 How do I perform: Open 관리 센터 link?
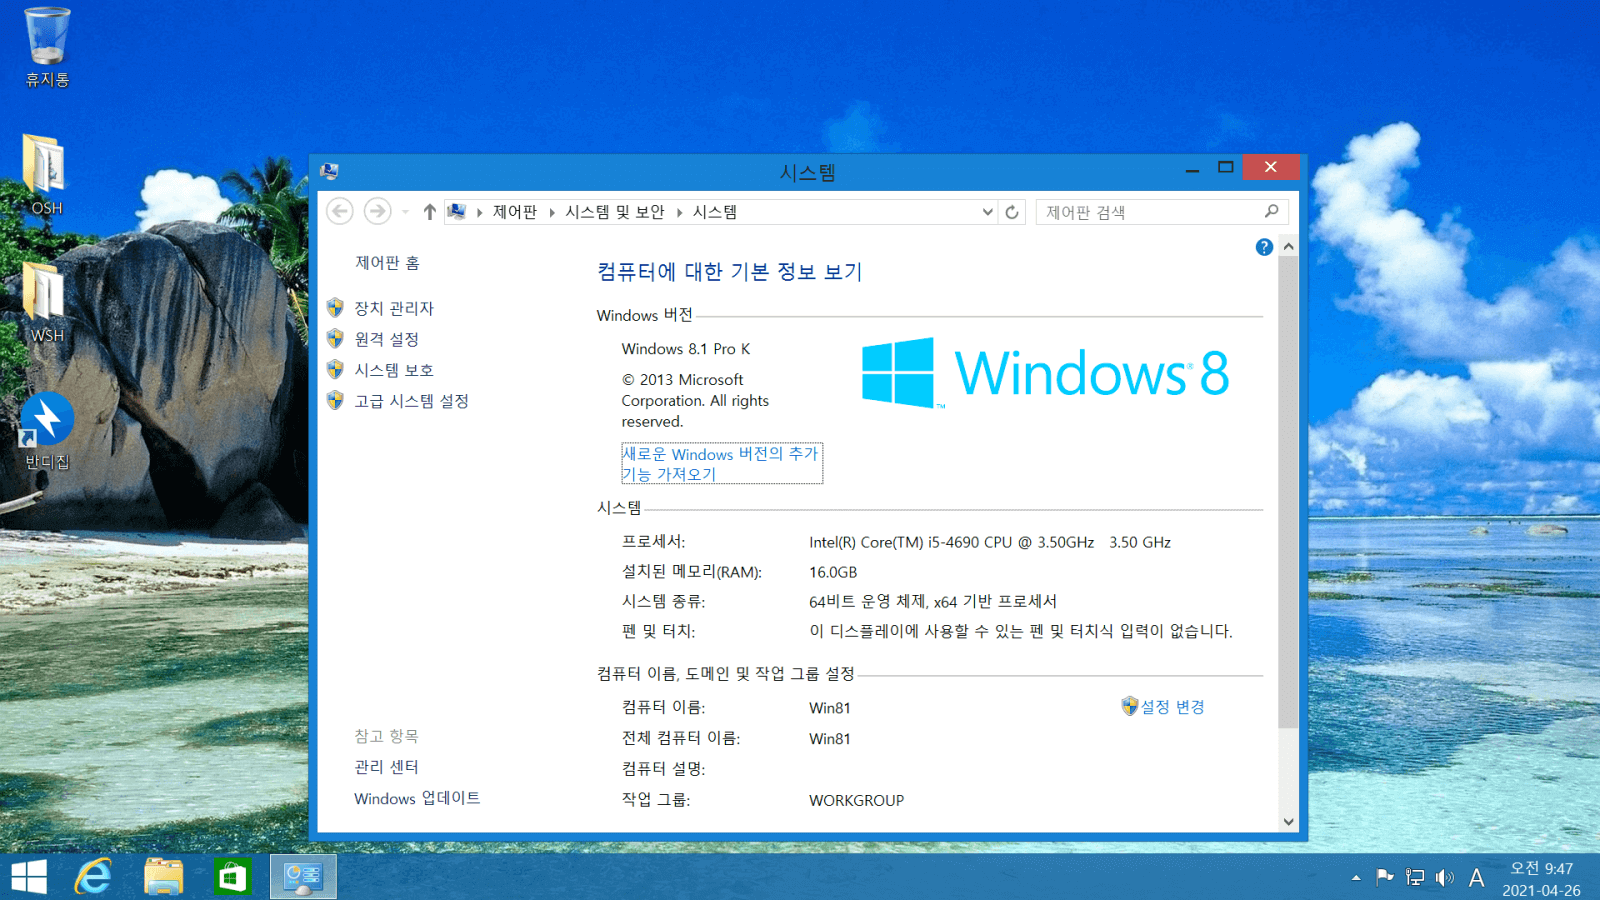(x=386, y=767)
